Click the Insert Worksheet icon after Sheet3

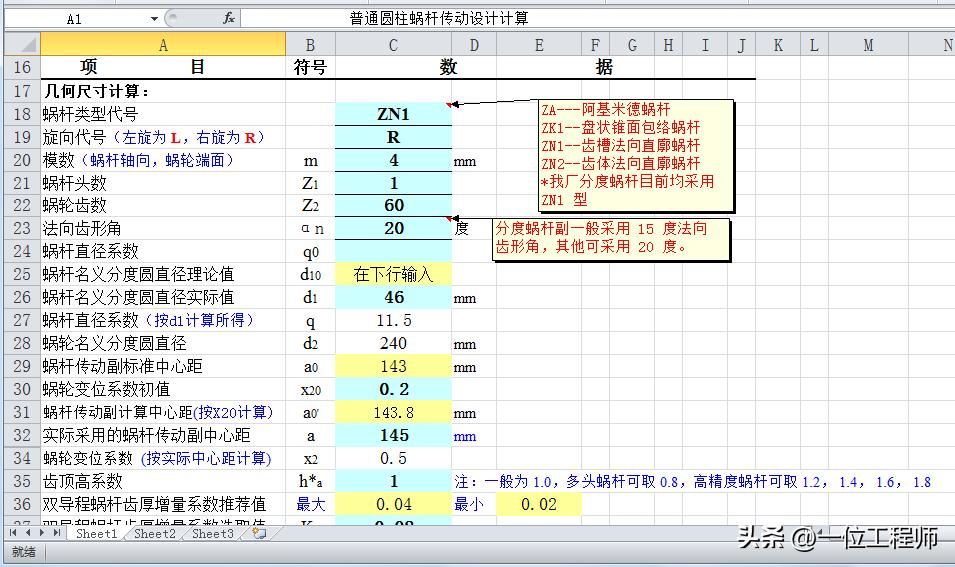click(x=259, y=534)
